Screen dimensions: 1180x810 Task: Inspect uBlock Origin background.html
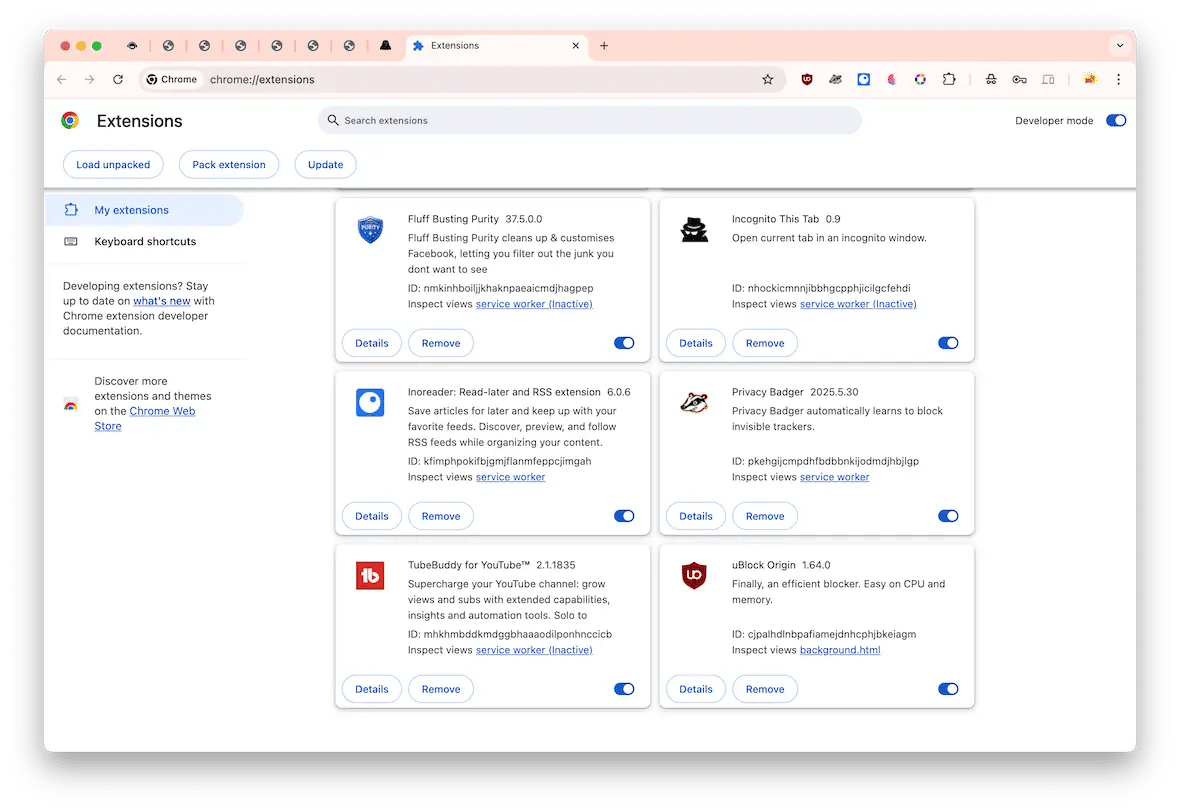pos(840,650)
